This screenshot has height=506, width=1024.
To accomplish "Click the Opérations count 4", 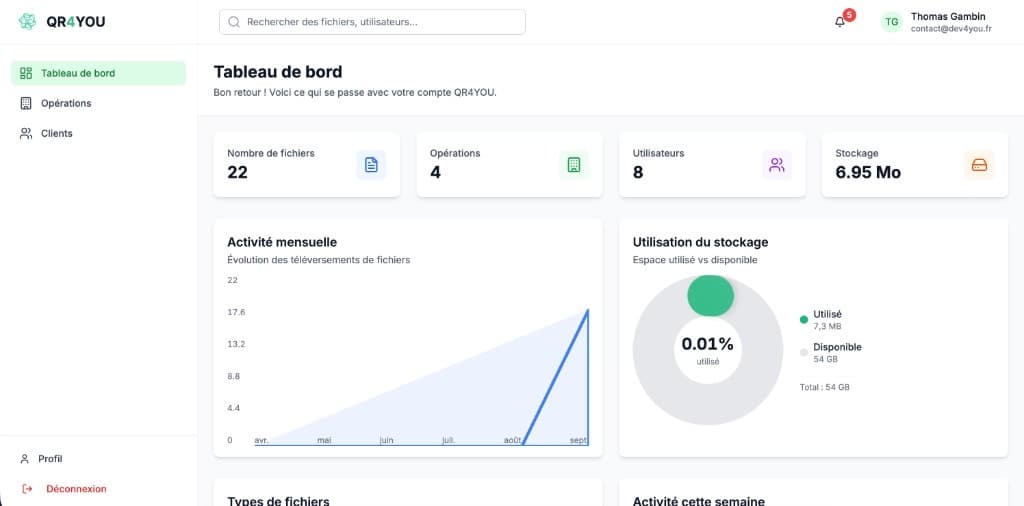I will pyautogui.click(x=435, y=172).
